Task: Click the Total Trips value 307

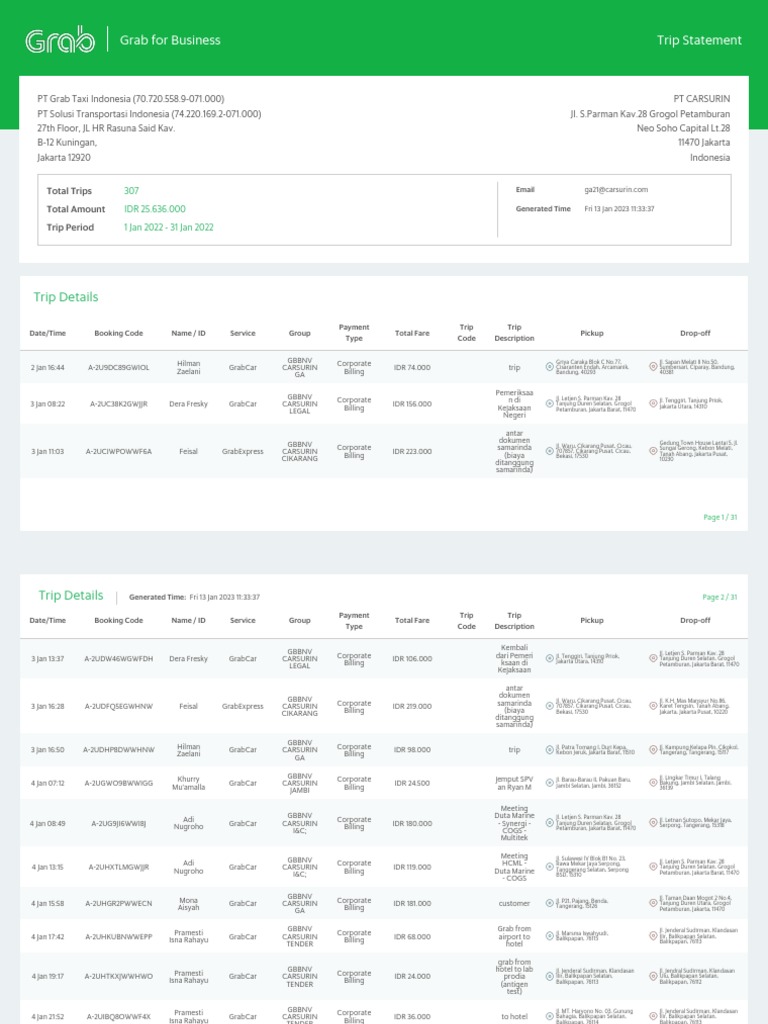Action: pyautogui.click(x=132, y=191)
